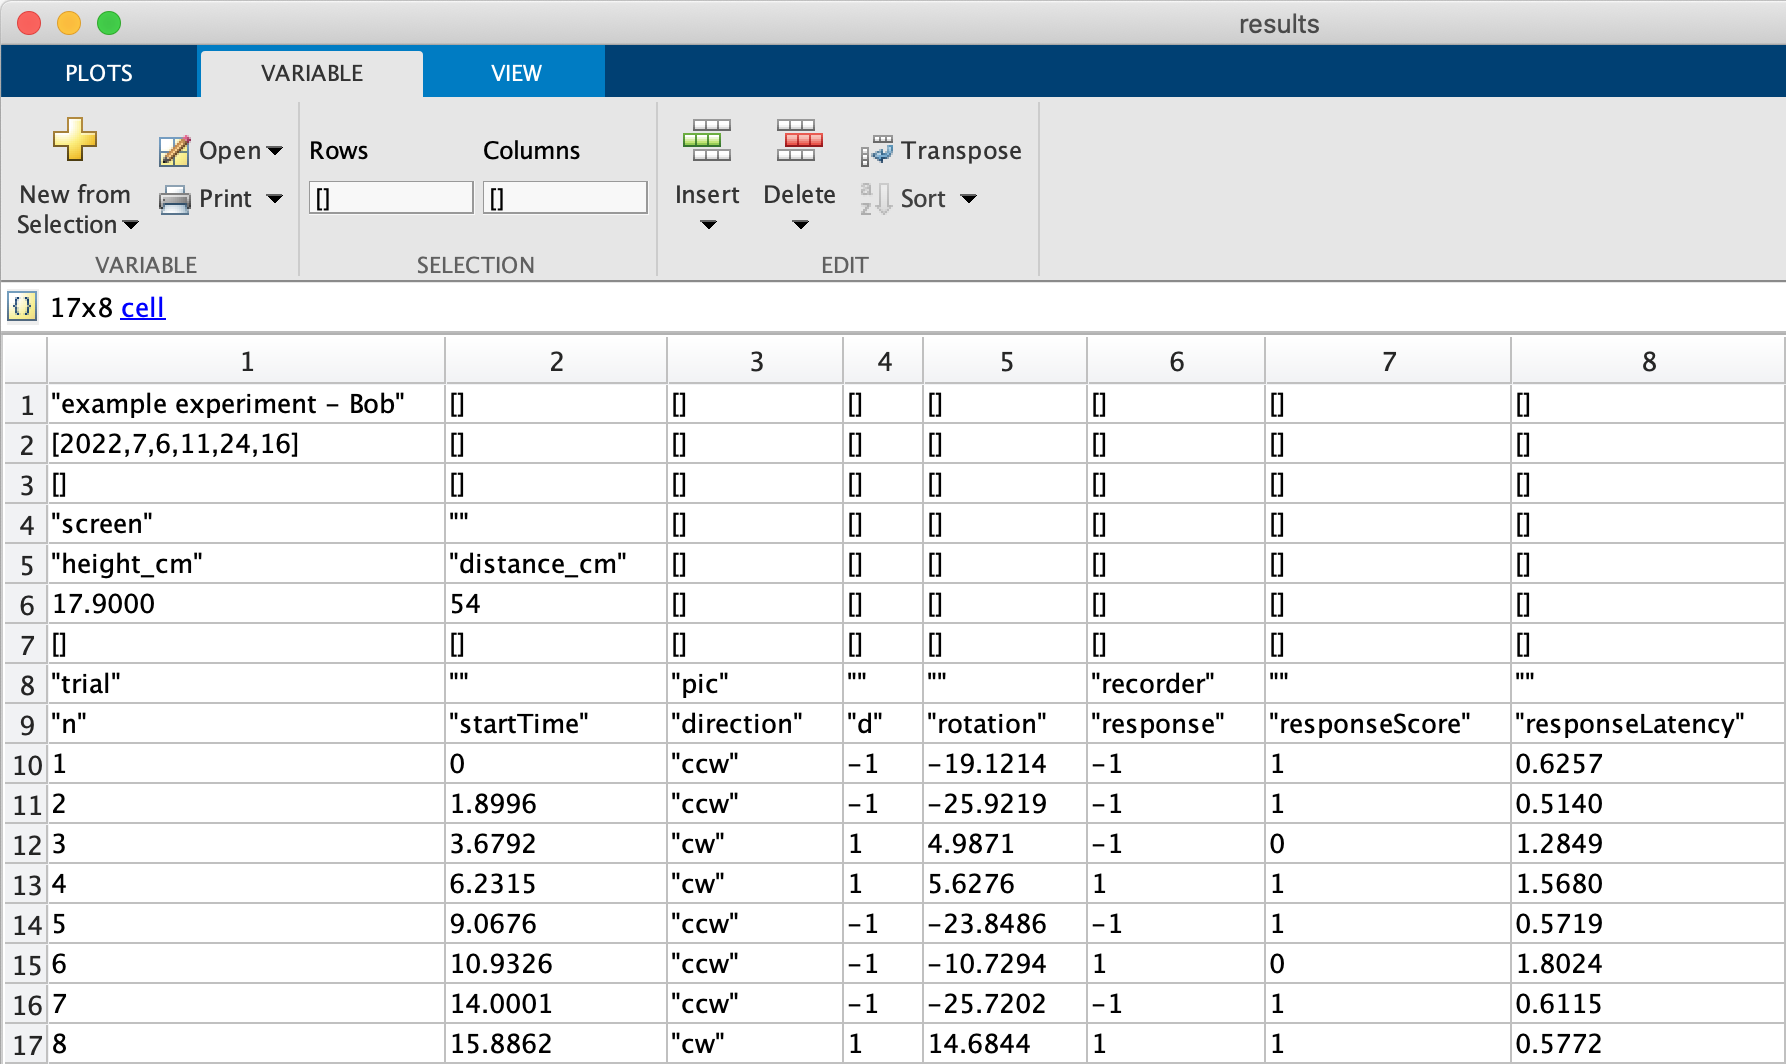This screenshot has width=1786, height=1064.
Task: Switch to the PLOTS tab
Action: pos(99,73)
